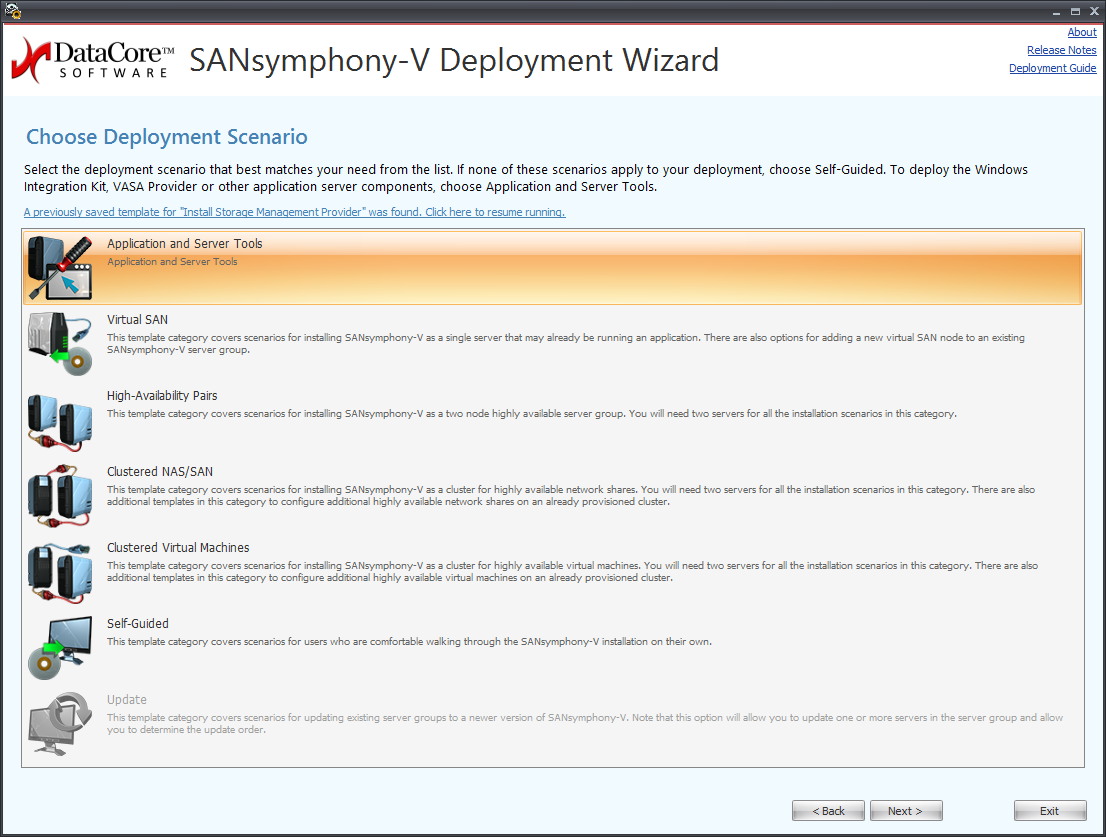
Task: Select the Self-Guided scenario title
Action: [x=138, y=624]
